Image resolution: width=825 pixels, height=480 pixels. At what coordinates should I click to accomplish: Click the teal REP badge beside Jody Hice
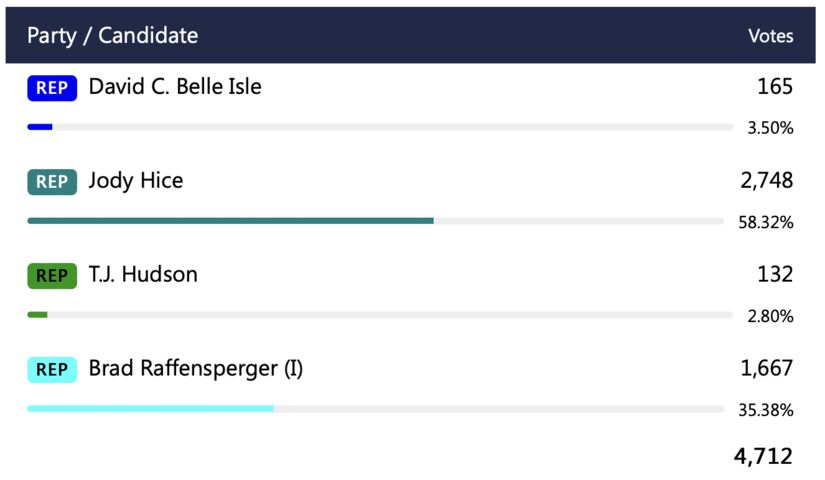click(52, 182)
